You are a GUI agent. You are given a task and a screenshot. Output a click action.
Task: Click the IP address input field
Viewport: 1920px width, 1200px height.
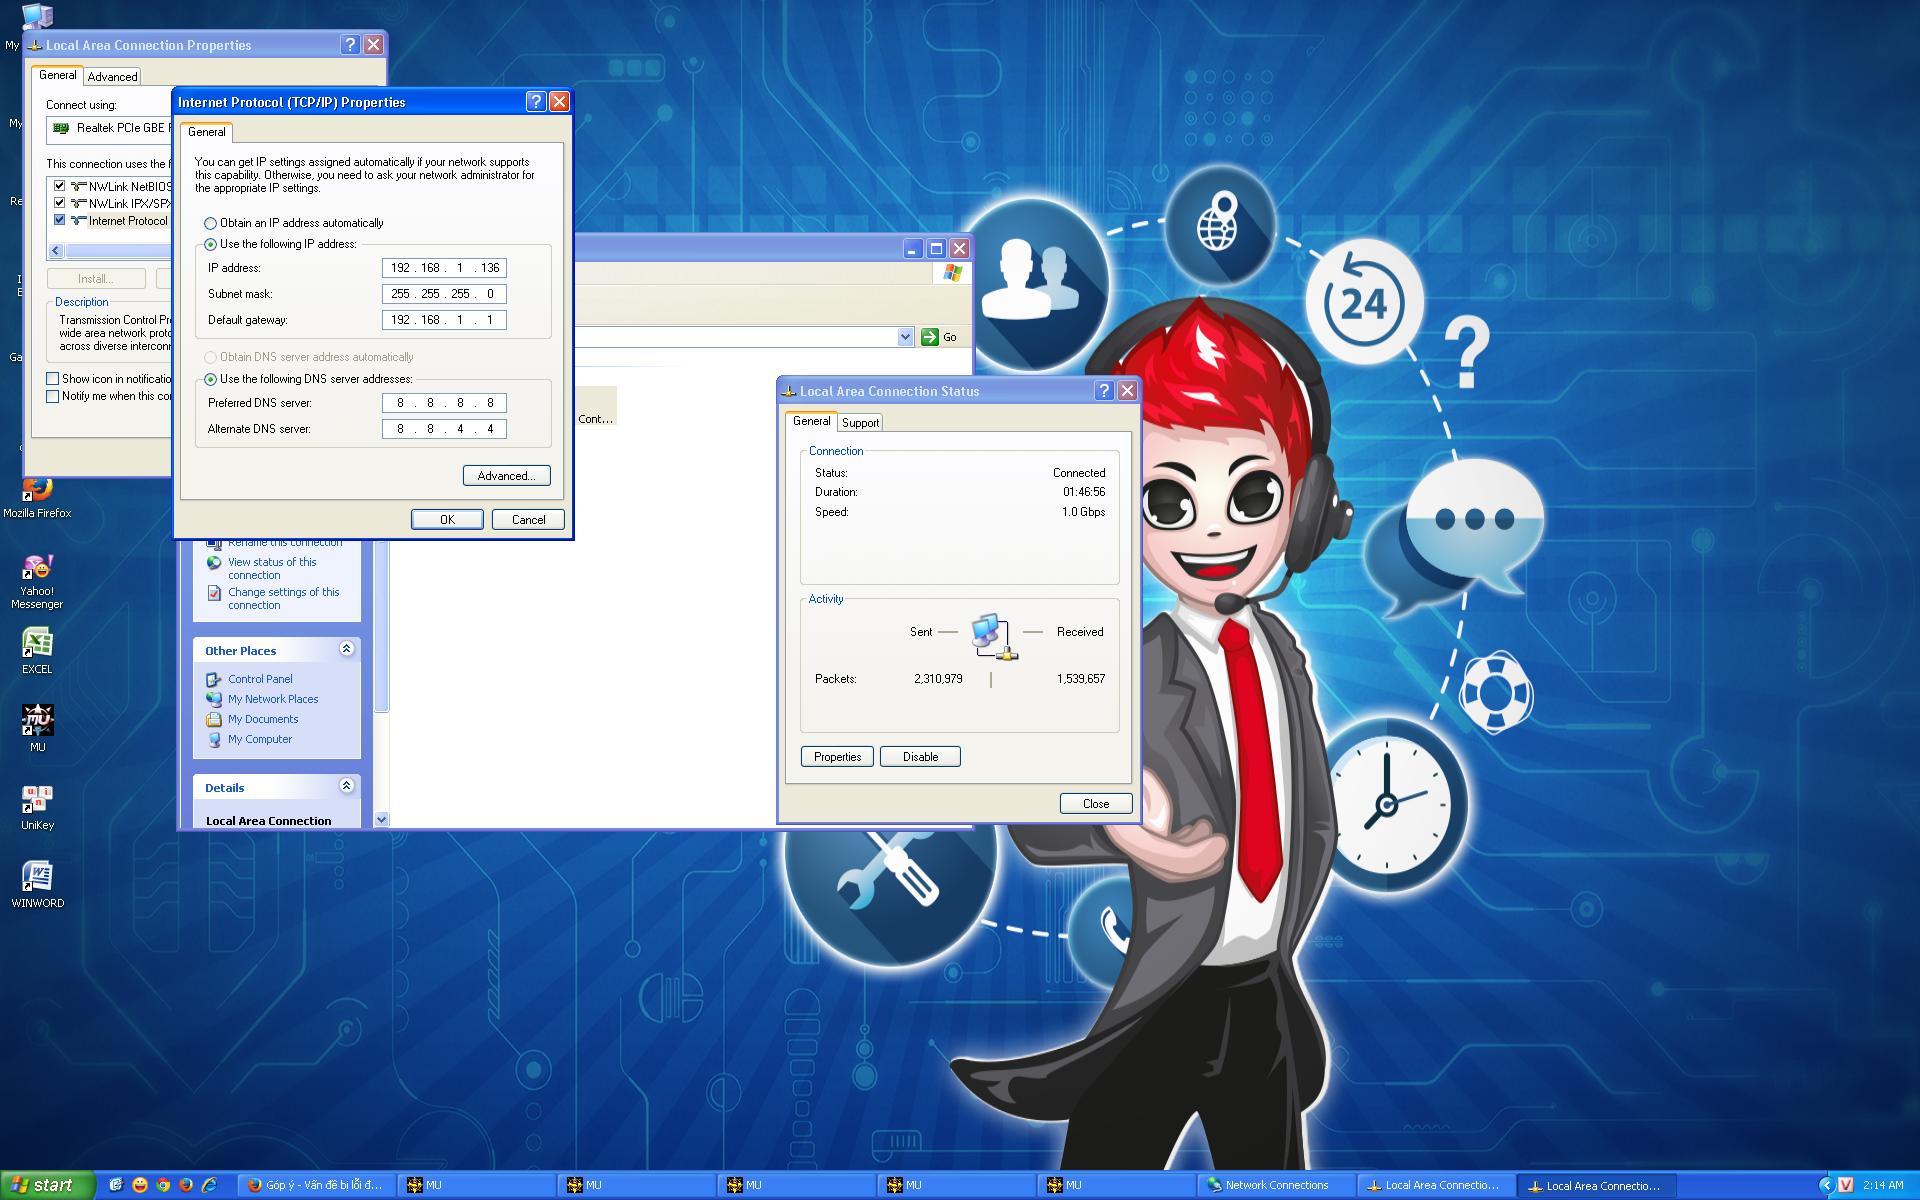pyautogui.click(x=444, y=268)
